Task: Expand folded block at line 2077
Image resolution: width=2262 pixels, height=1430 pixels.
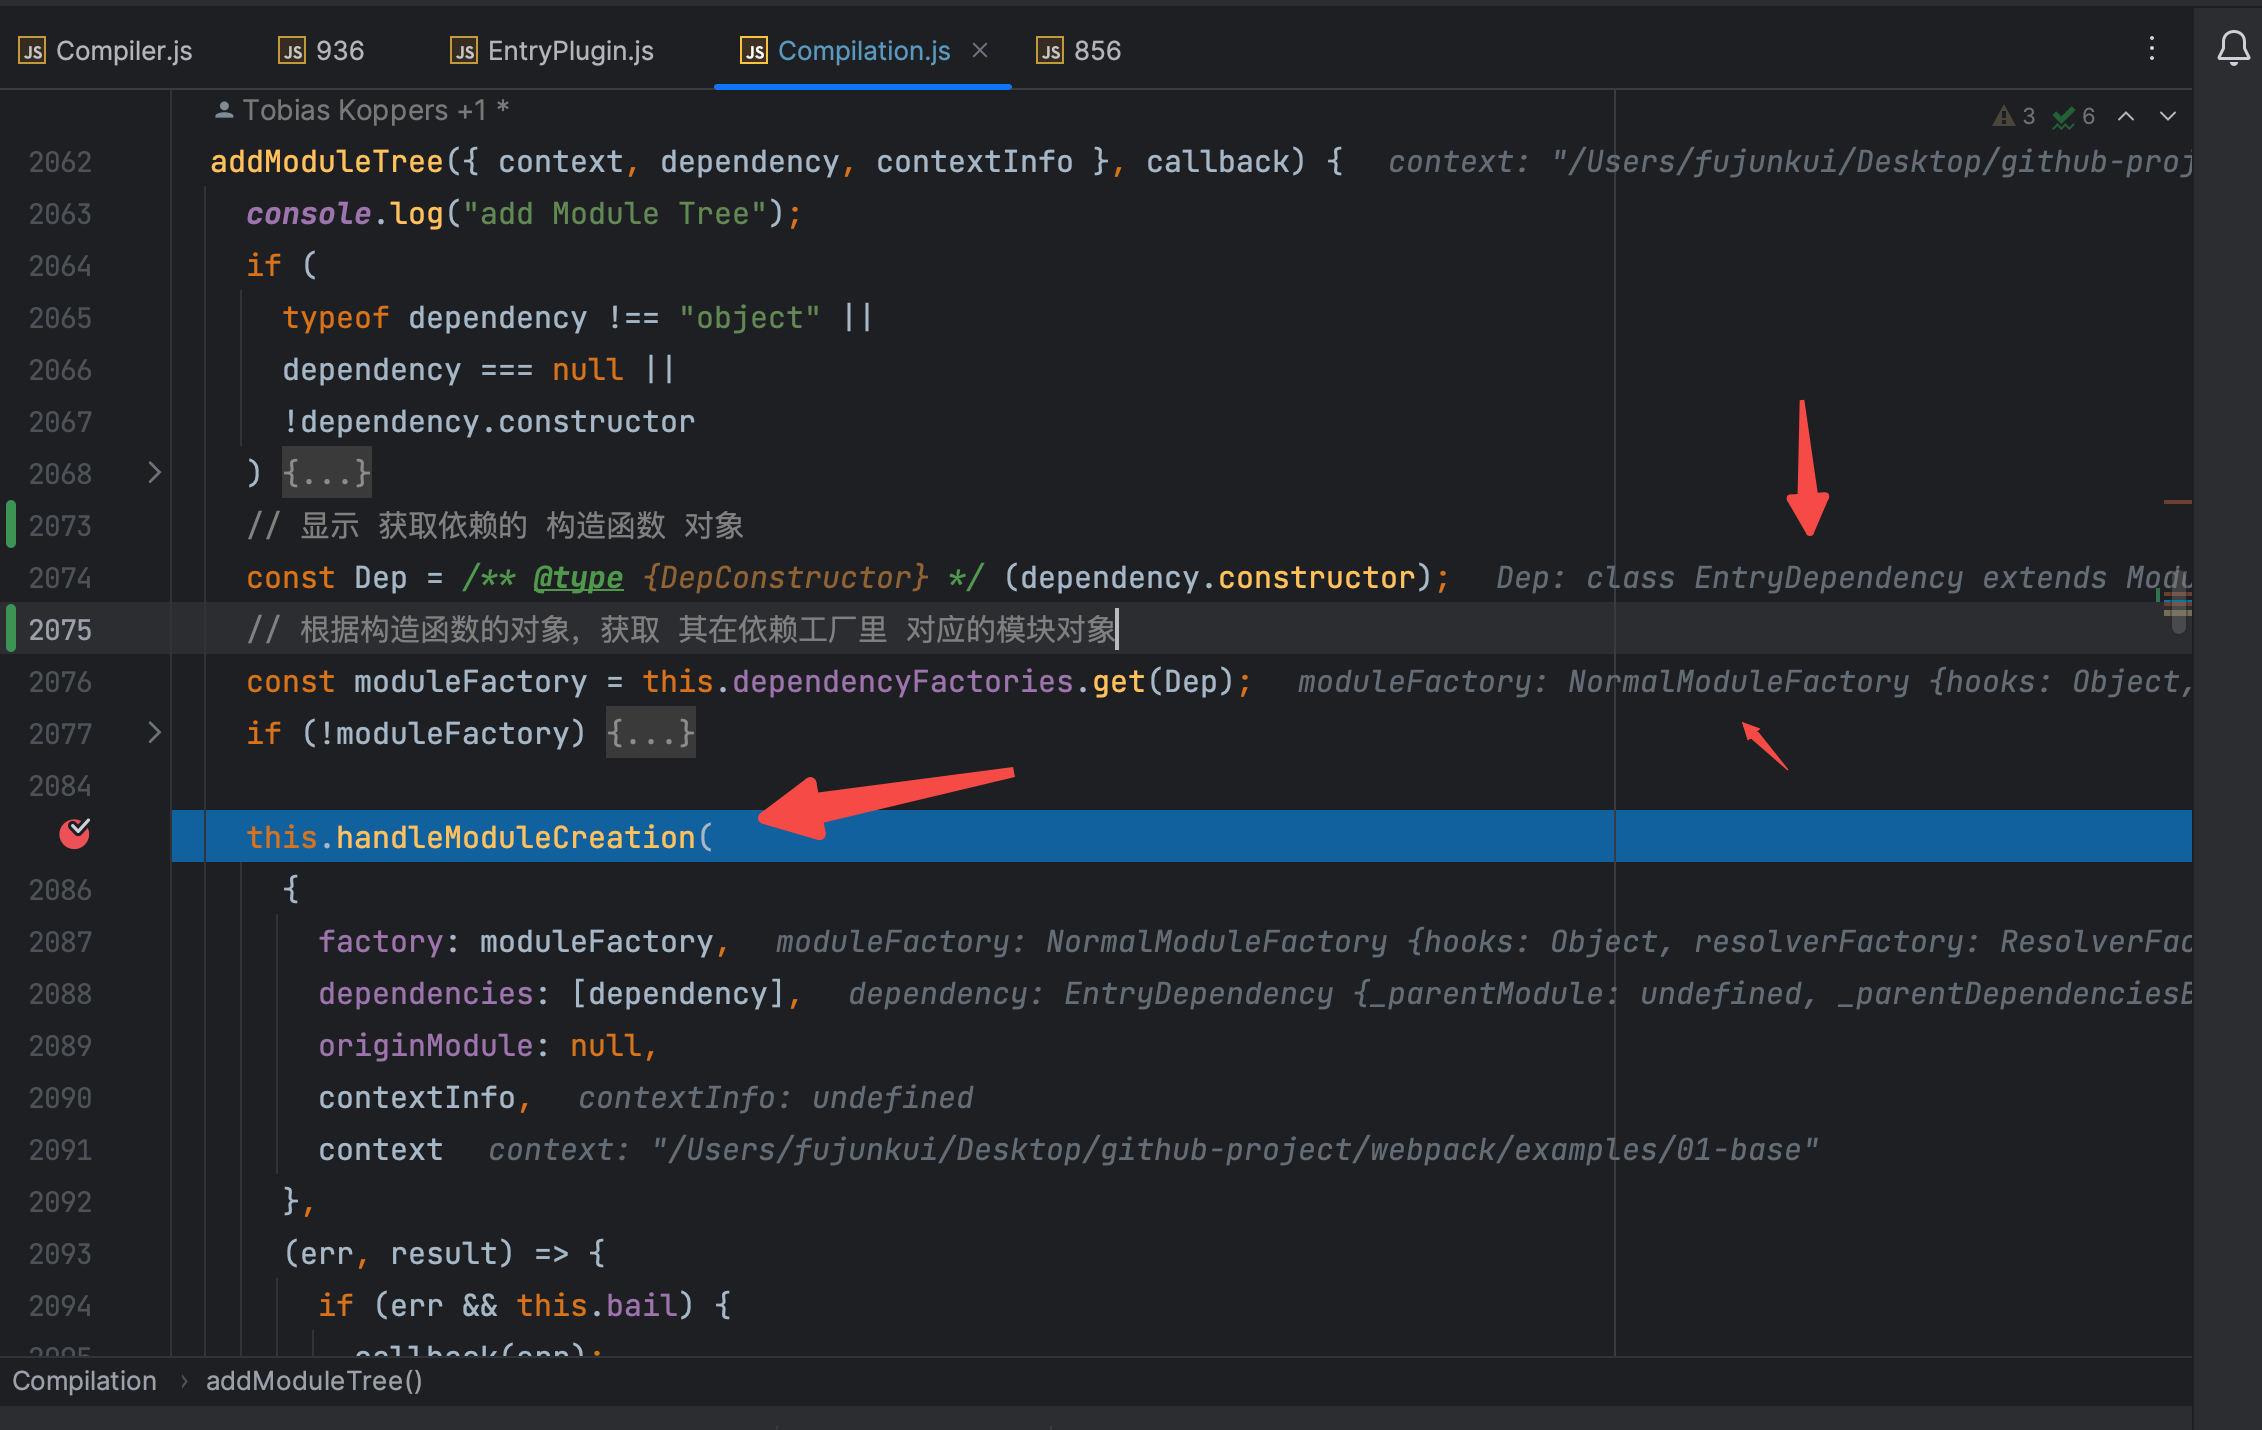Action: [154, 733]
